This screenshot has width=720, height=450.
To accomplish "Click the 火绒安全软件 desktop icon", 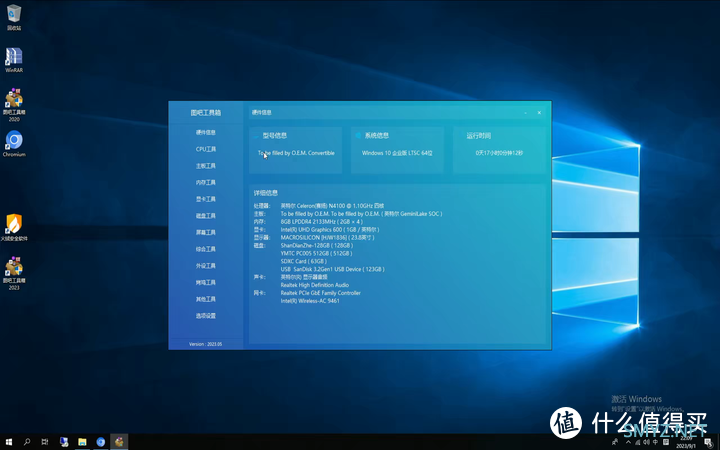I will [x=14, y=227].
